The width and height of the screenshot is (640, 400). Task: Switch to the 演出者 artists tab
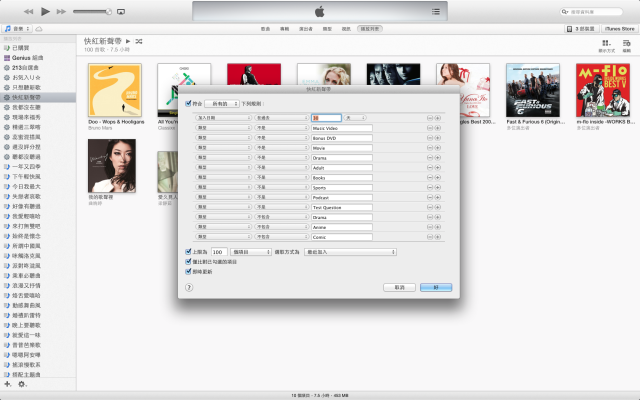(x=306, y=29)
